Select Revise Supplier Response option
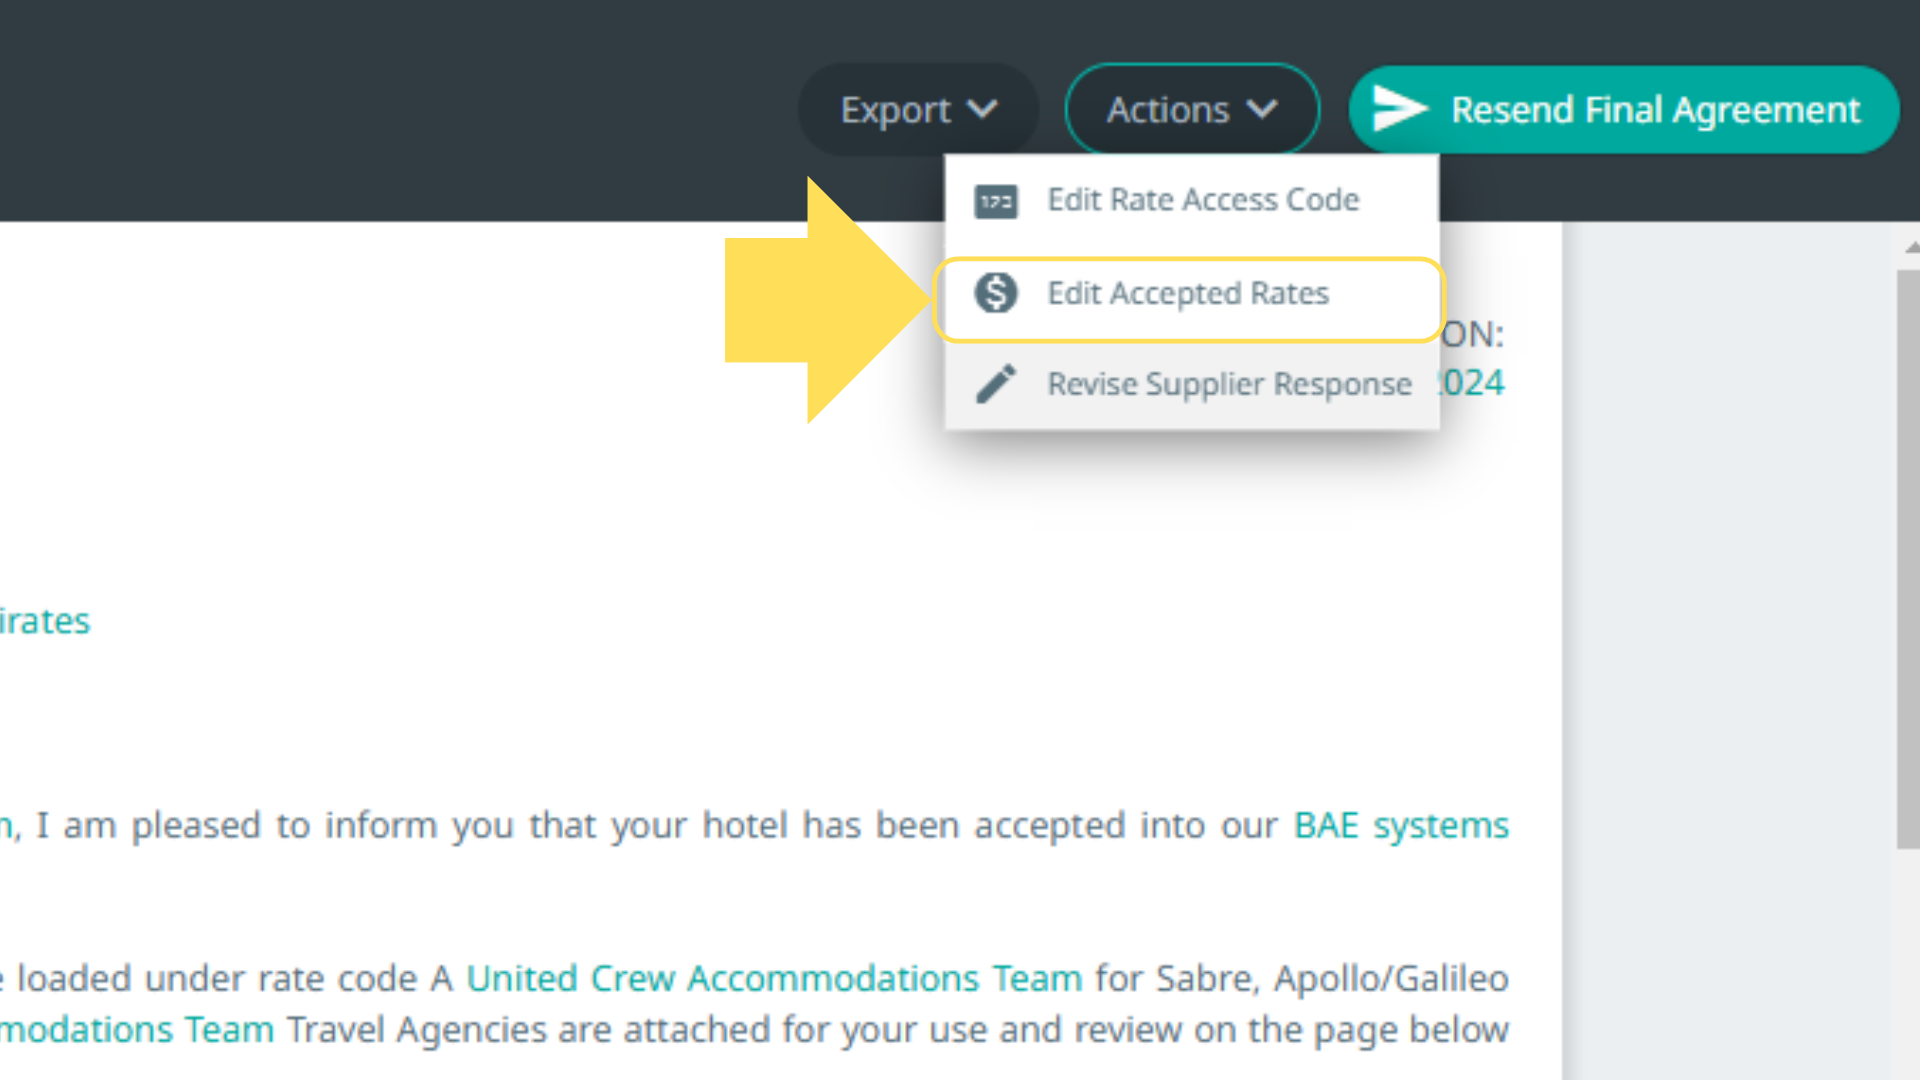Viewport: 1920px width, 1080px height. [x=1229, y=384]
